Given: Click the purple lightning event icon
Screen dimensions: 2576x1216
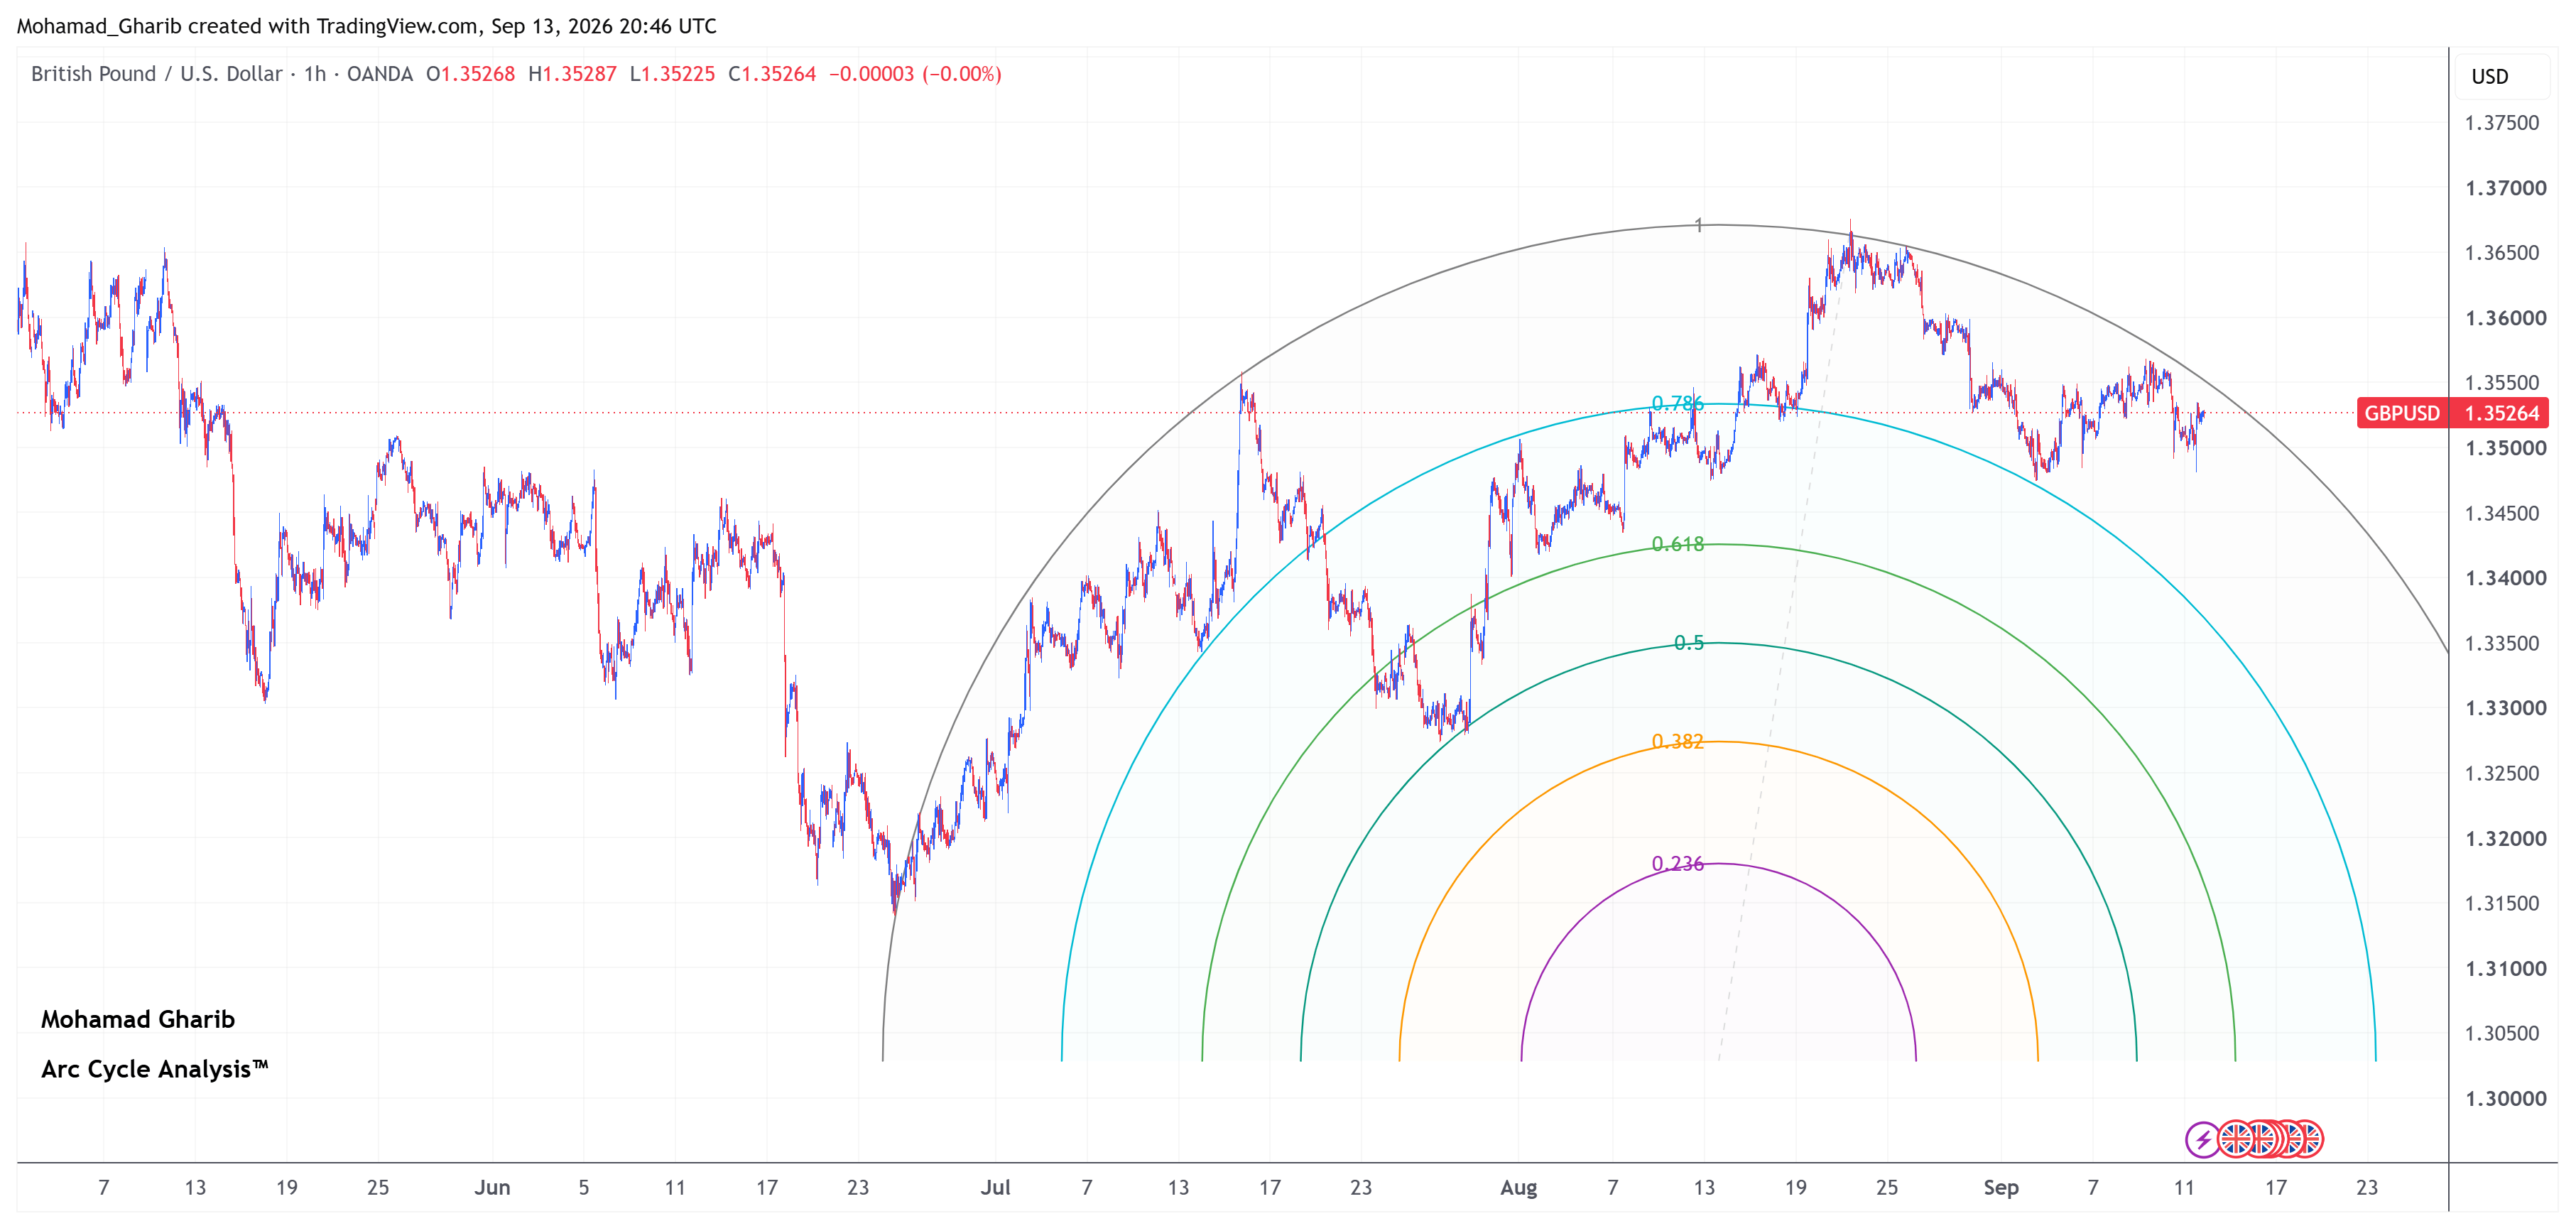Looking at the screenshot, I should (2202, 1139).
